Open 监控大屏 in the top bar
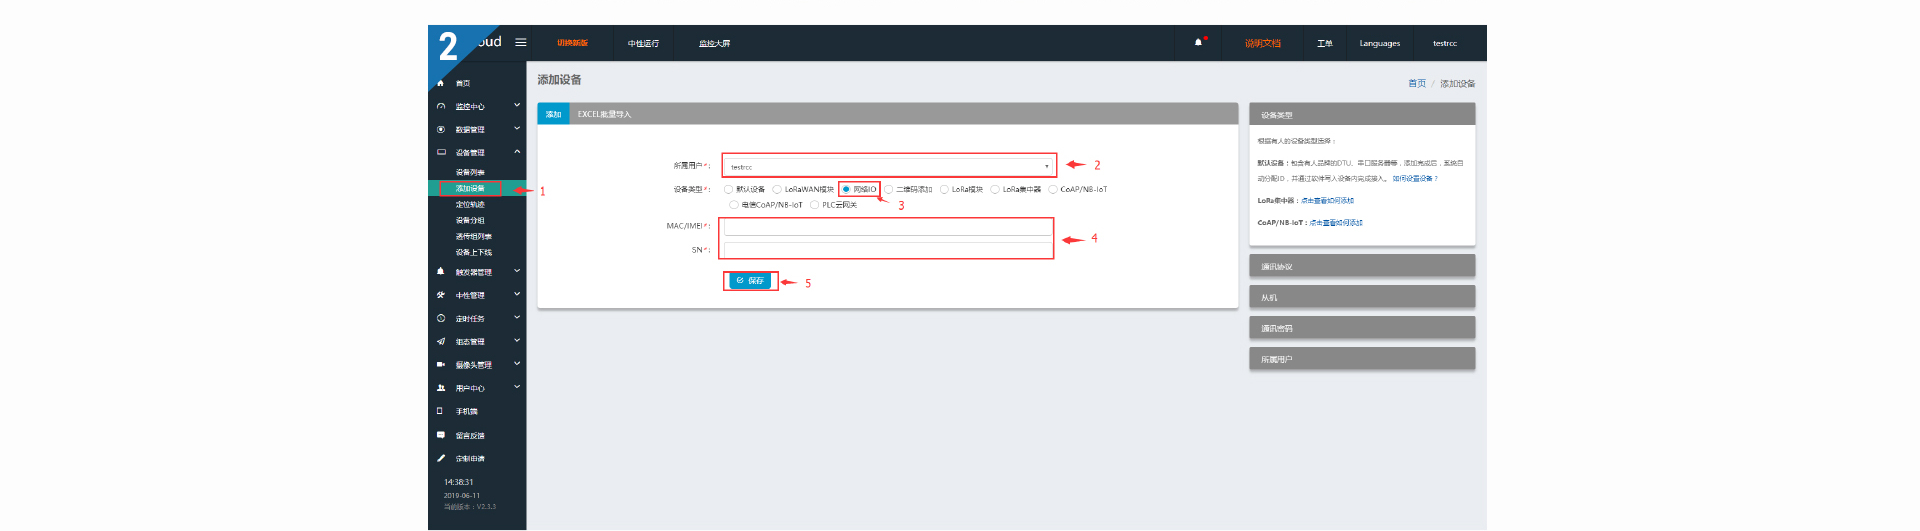Image resolution: width=1920 pixels, height=531 pixels. point(714,43)
